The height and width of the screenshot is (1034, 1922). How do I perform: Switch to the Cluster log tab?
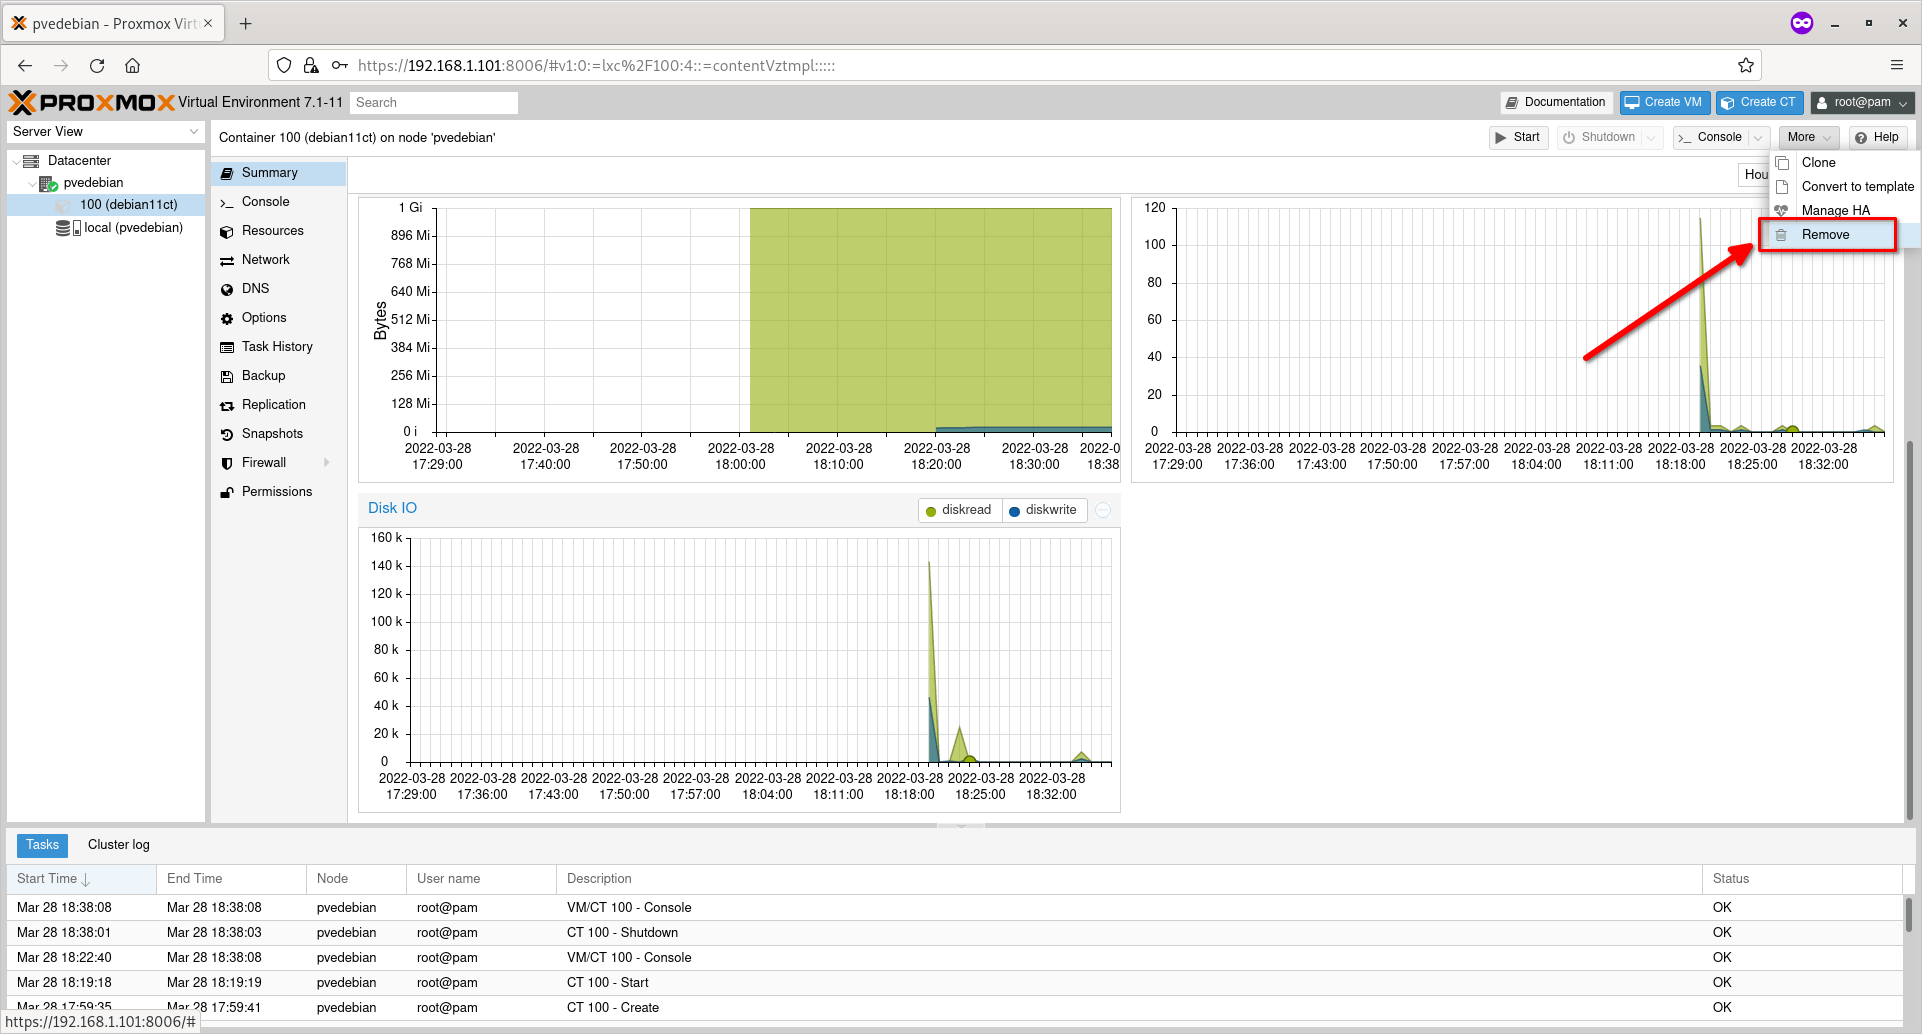[x=118, y=844]
